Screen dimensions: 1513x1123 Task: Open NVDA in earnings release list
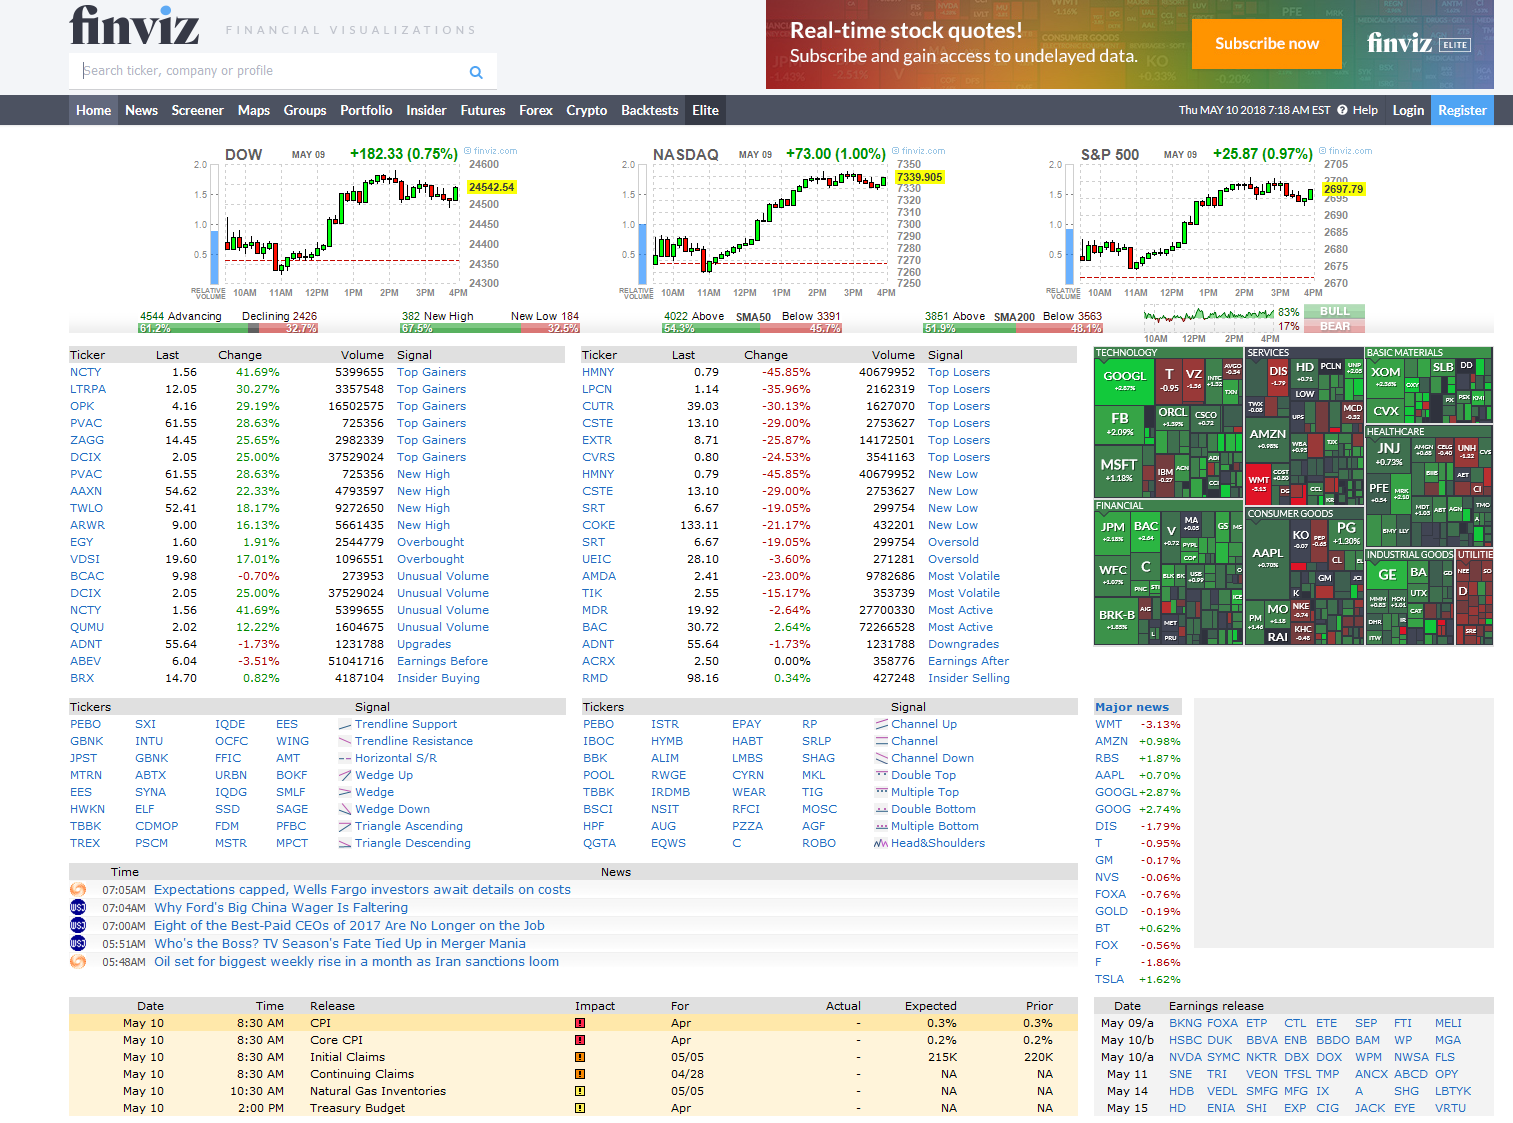1185,1057
